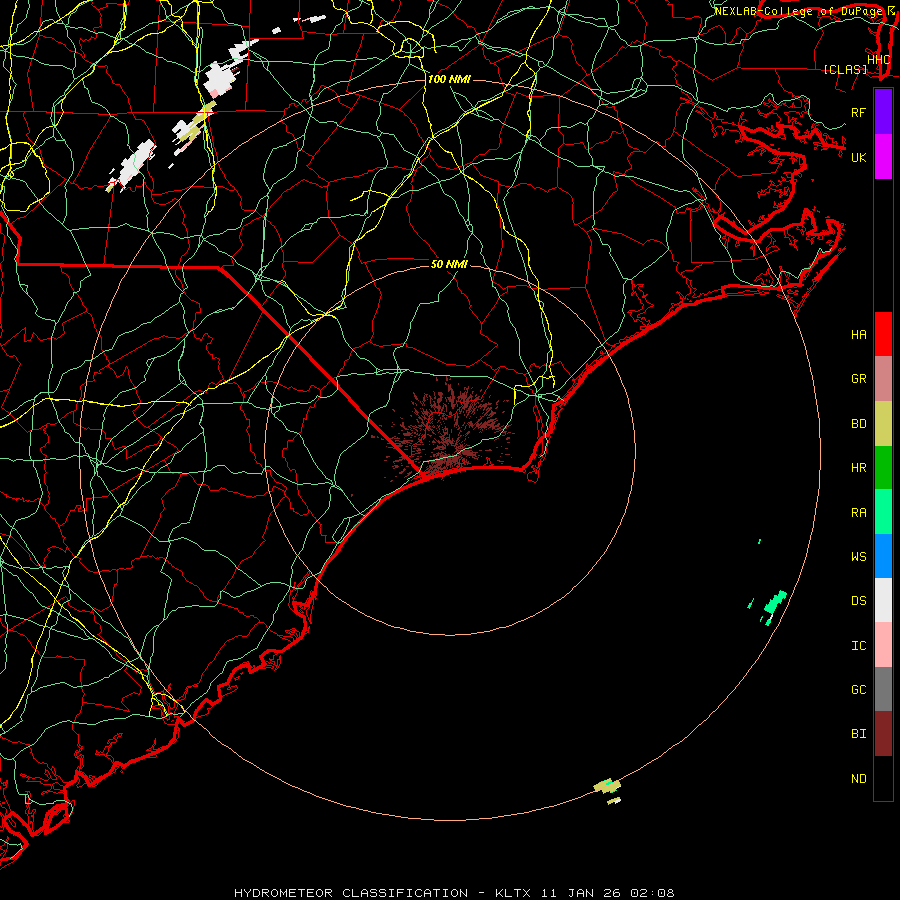Screen dimensions: 900x900
Task: Click the 'GR' legend label
Action: coord(859,379)
